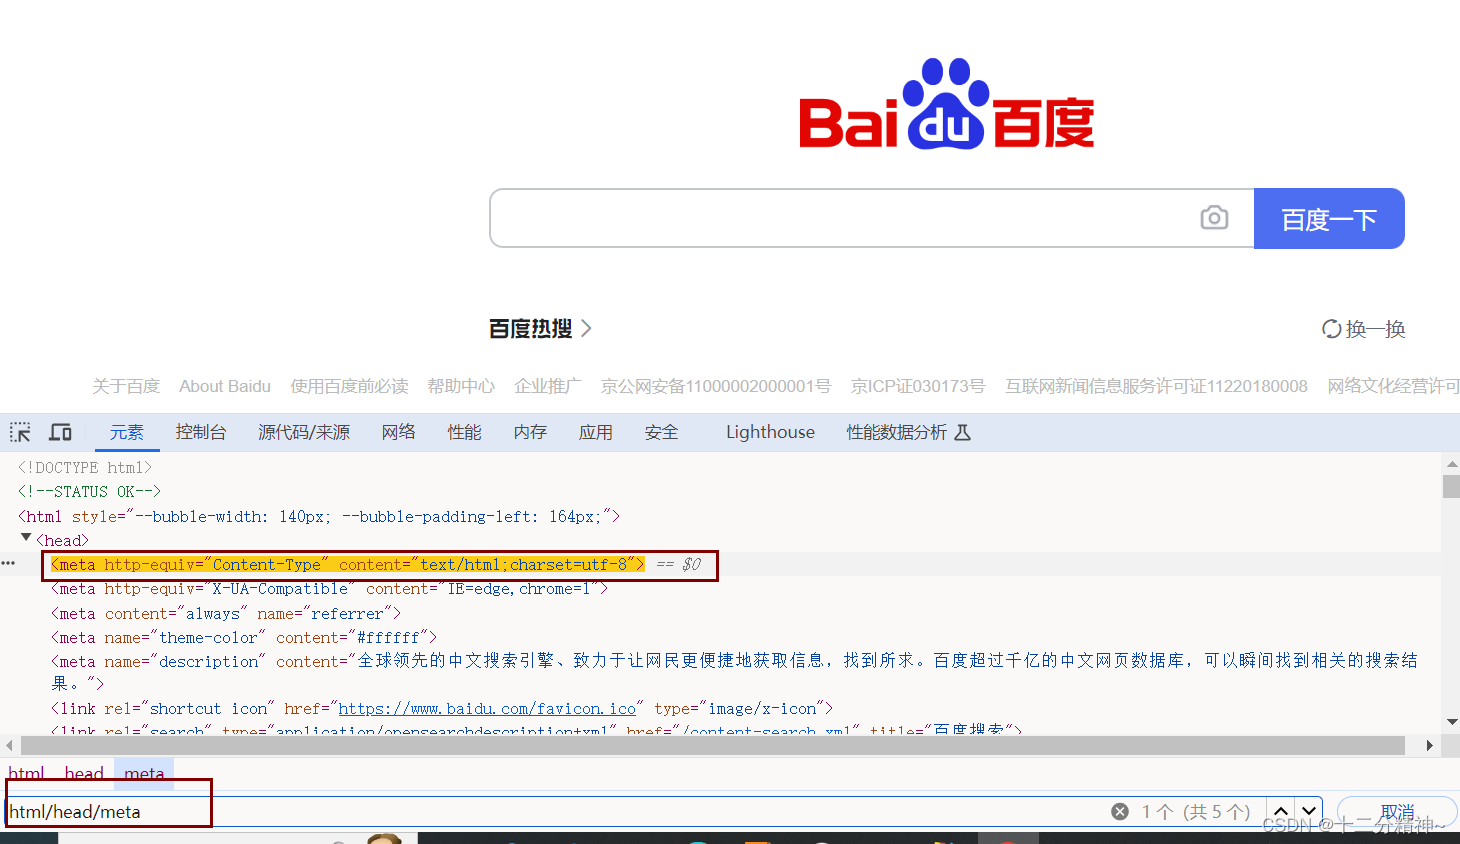Image resolution: width=1460 pixels, height=844 pixels.
Task: Open the 源代码/来源 tab
Action: [304, 432]
